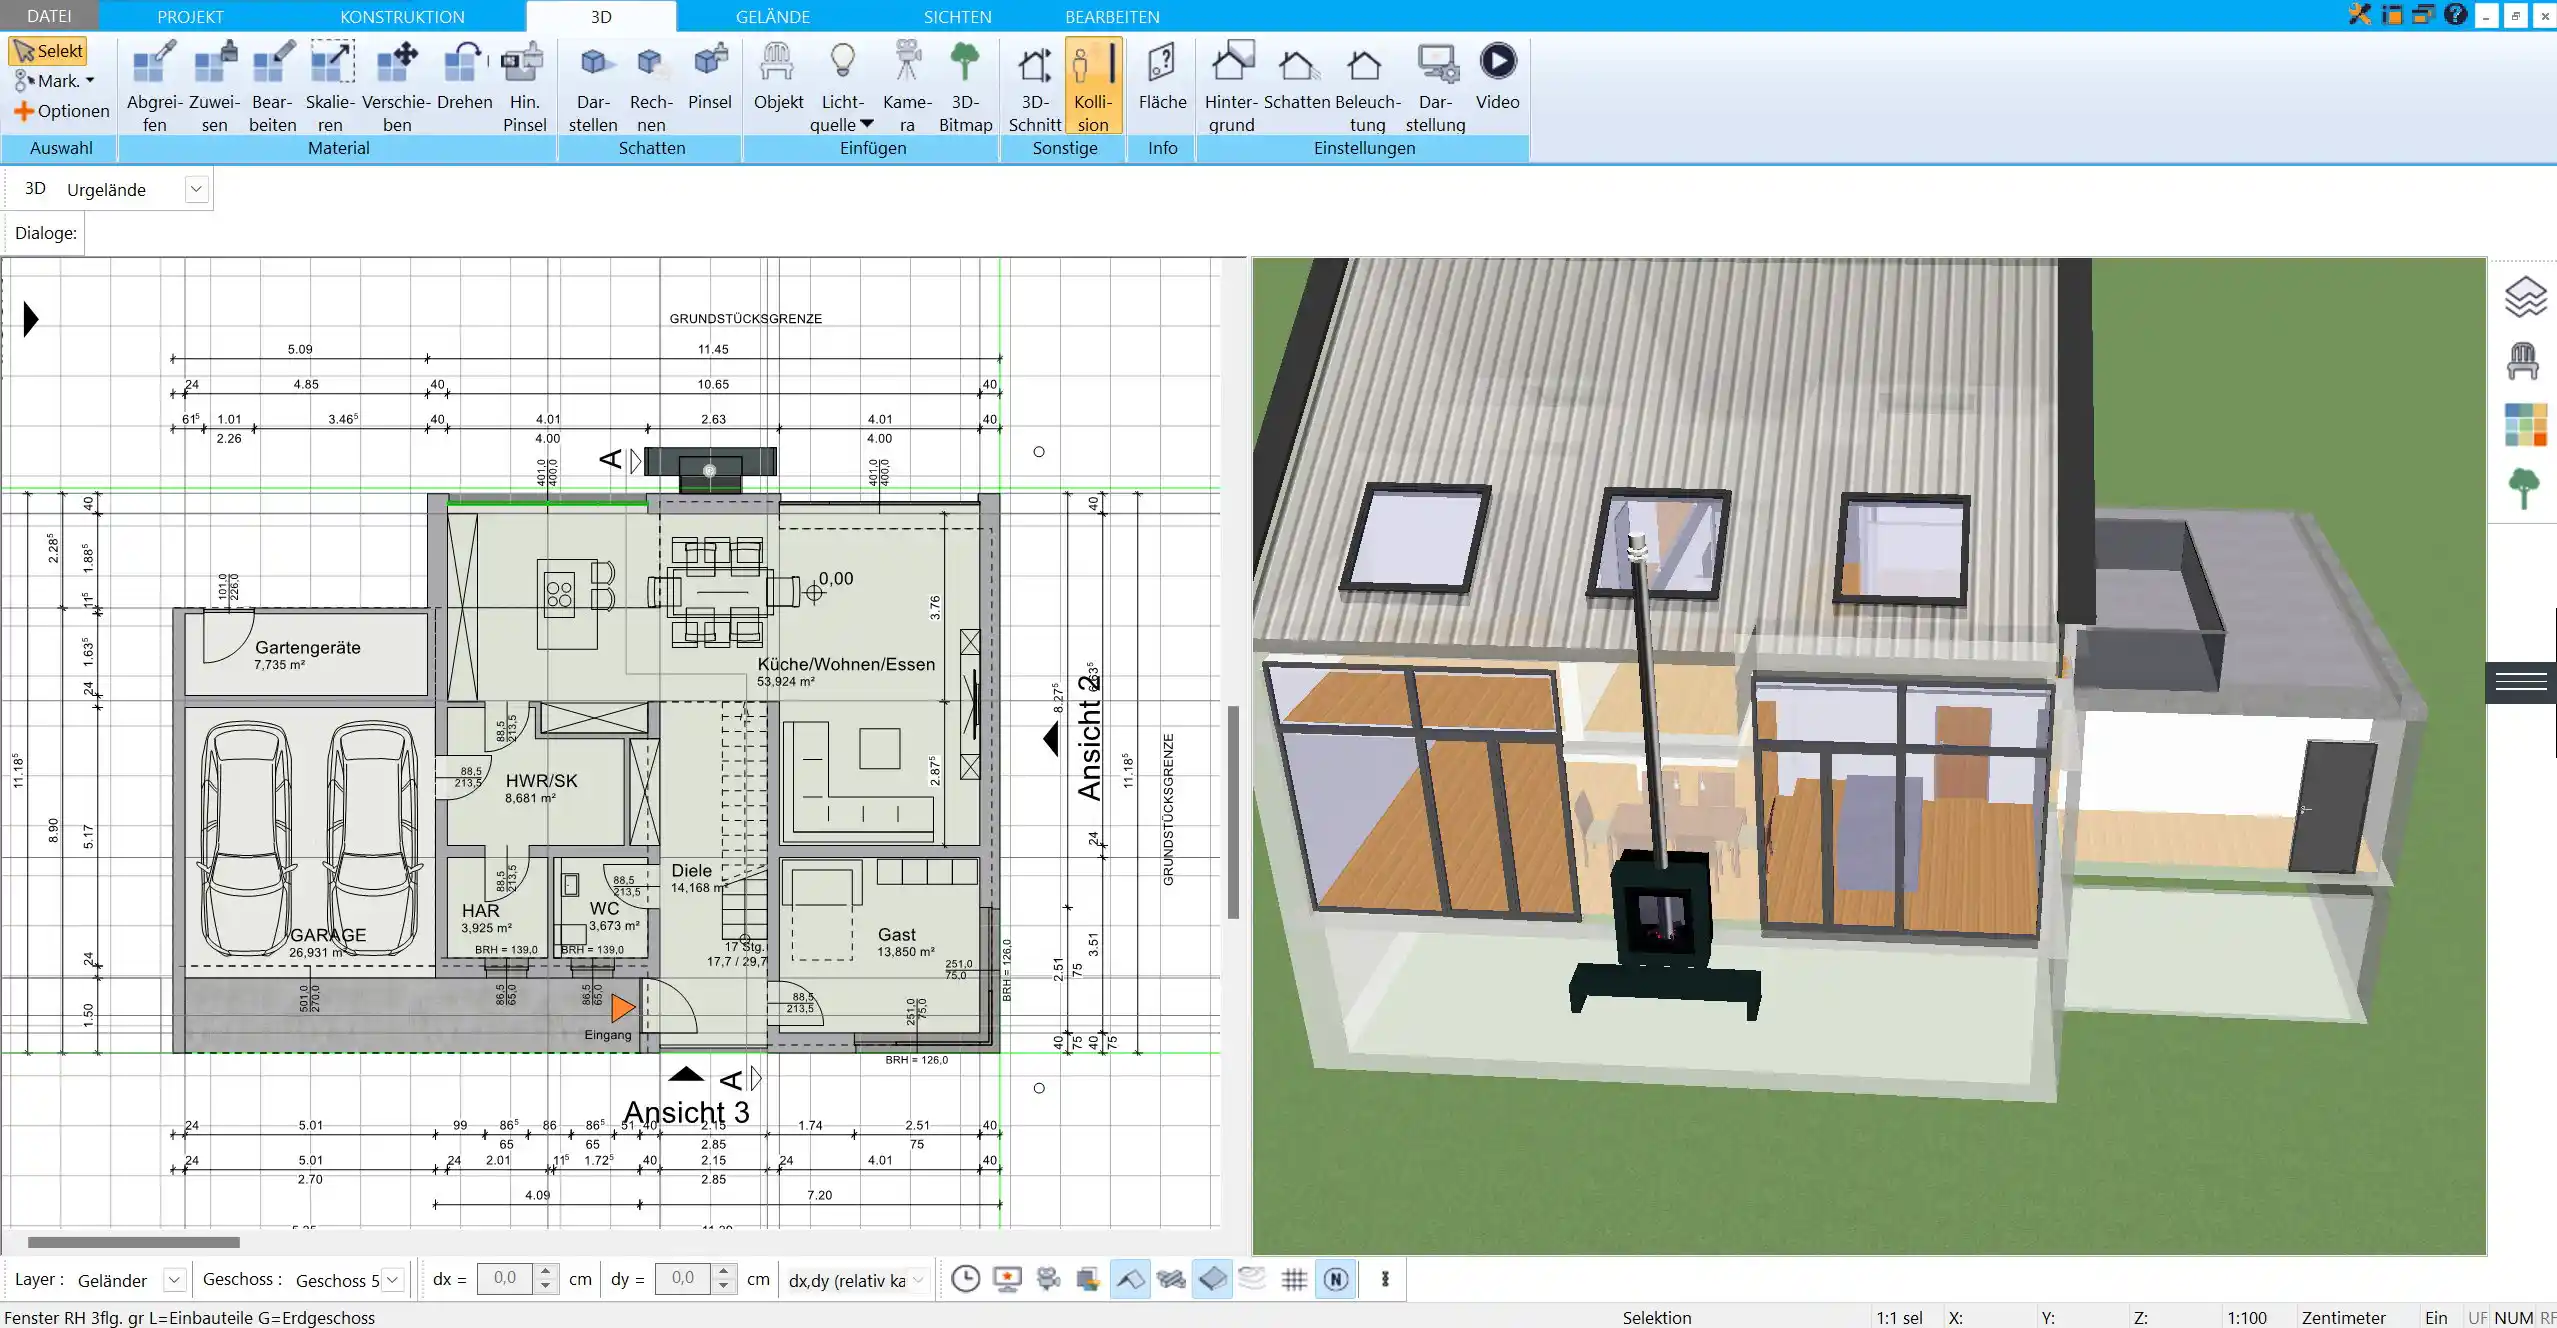
Task: Click the stacked windows icon in bottom toolbar
Action: tap(1088, 1279)
